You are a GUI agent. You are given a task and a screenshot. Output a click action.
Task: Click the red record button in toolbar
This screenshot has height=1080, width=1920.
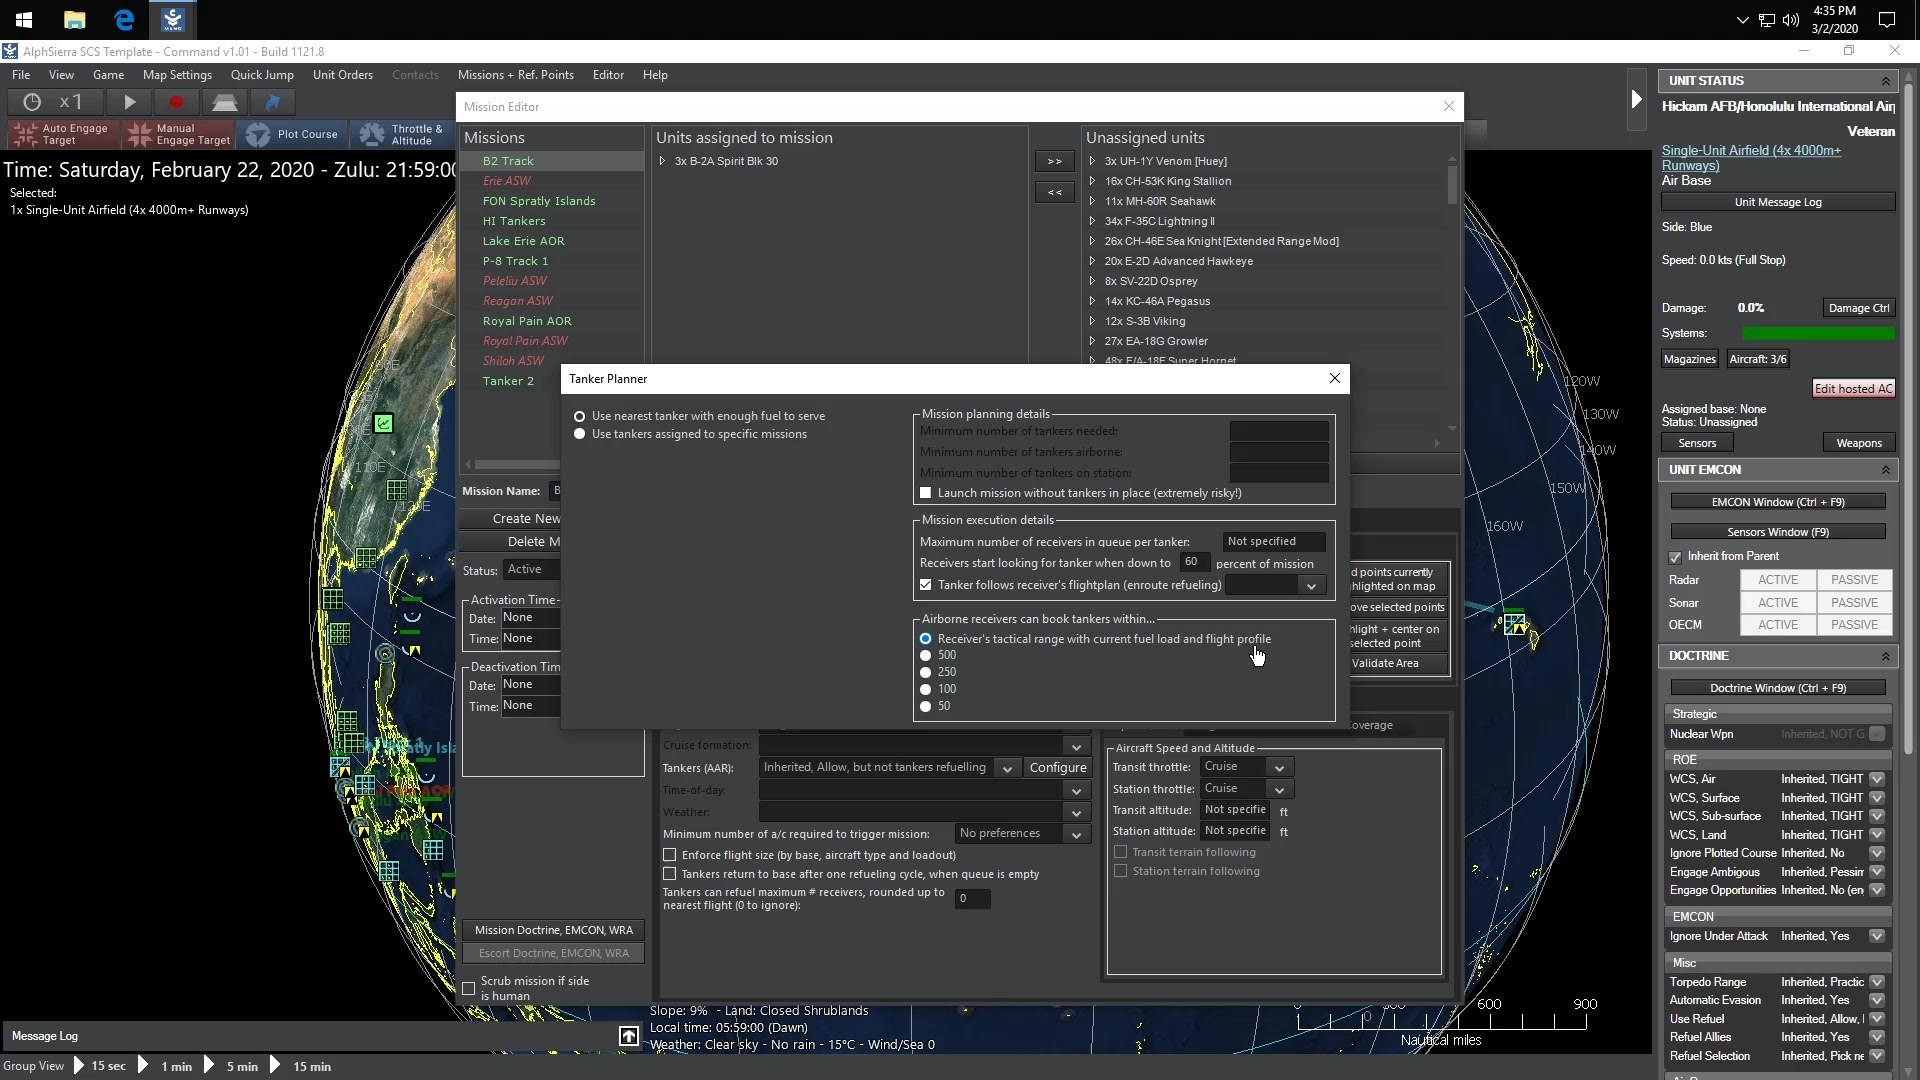pyautogui.click(x=177, y=102)
